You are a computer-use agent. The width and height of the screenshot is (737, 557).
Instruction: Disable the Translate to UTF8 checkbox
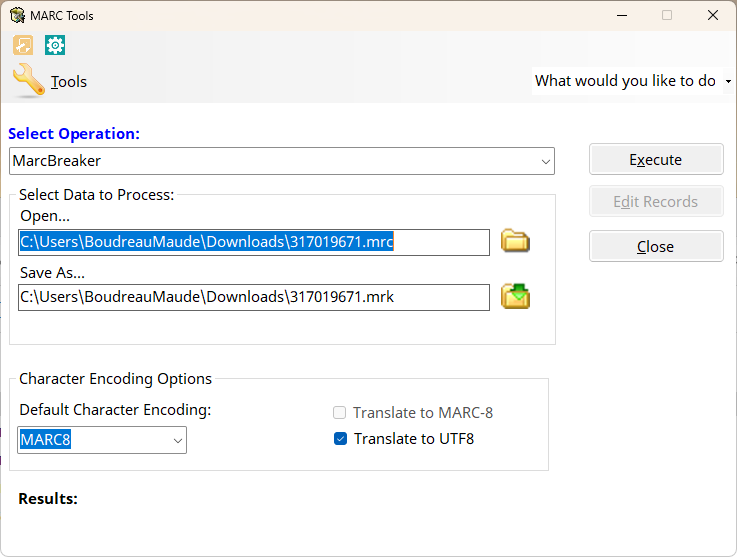(340, 438)
